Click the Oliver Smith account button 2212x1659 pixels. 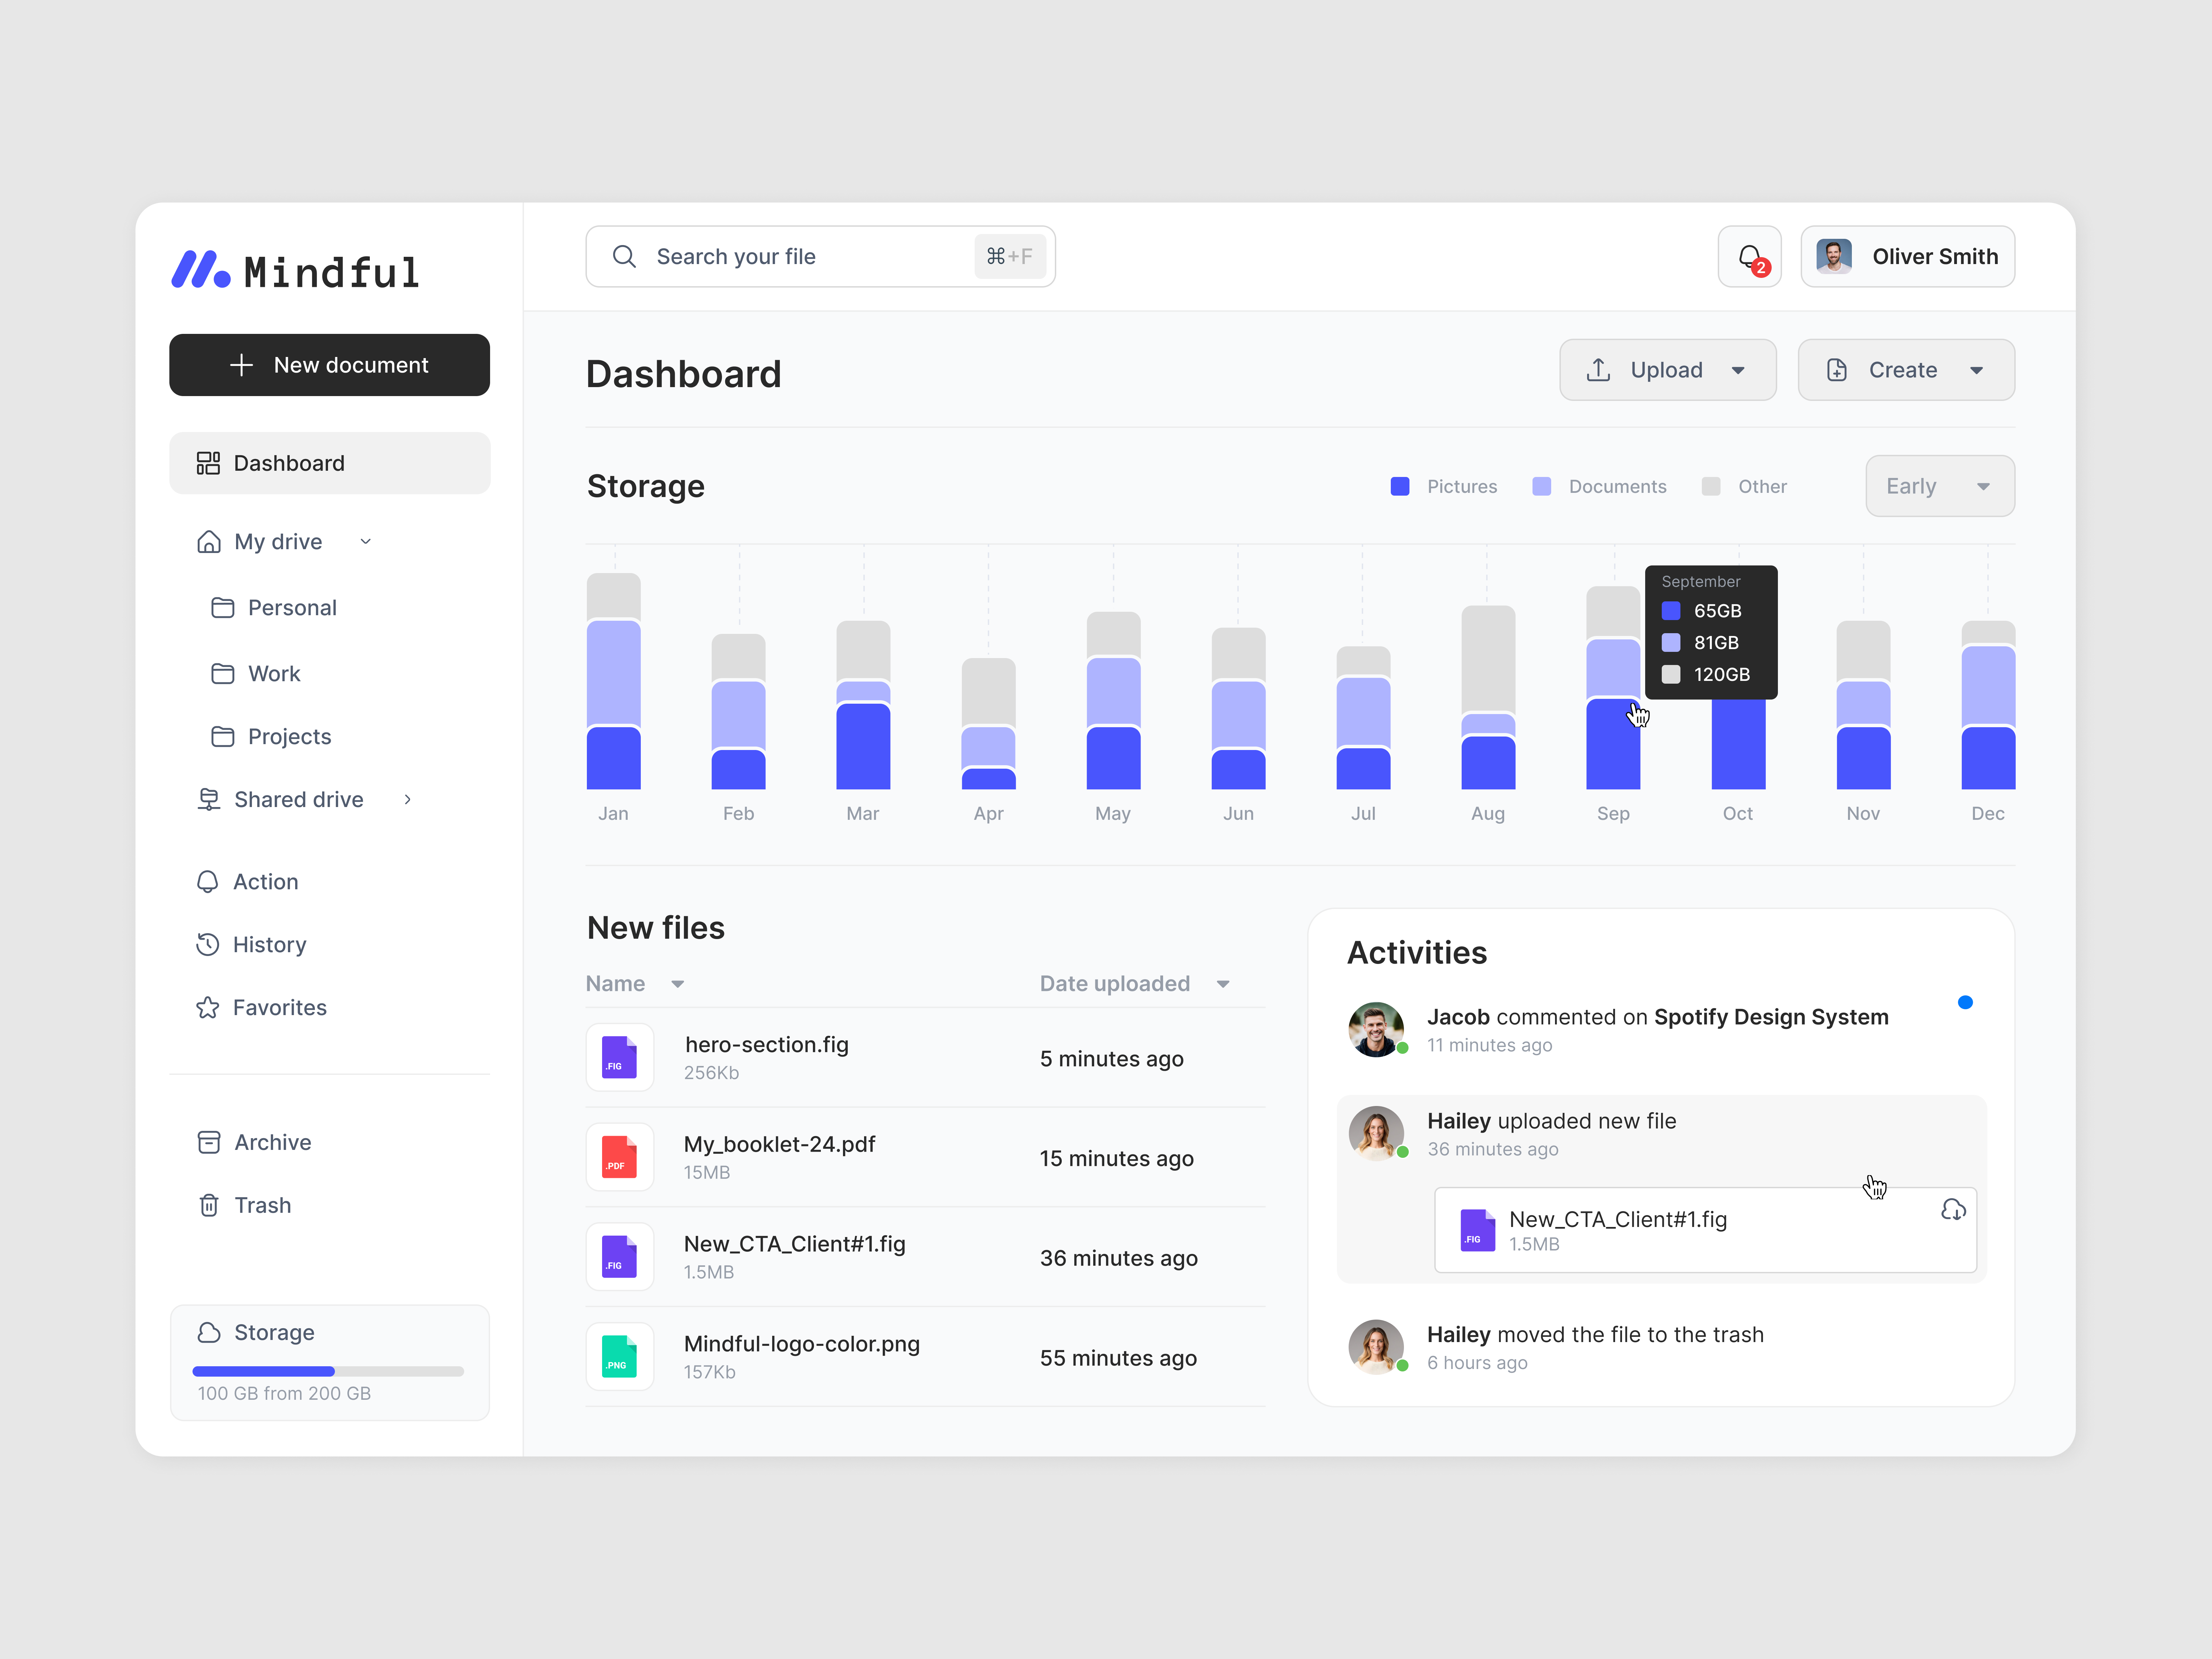coord(1908,257)
